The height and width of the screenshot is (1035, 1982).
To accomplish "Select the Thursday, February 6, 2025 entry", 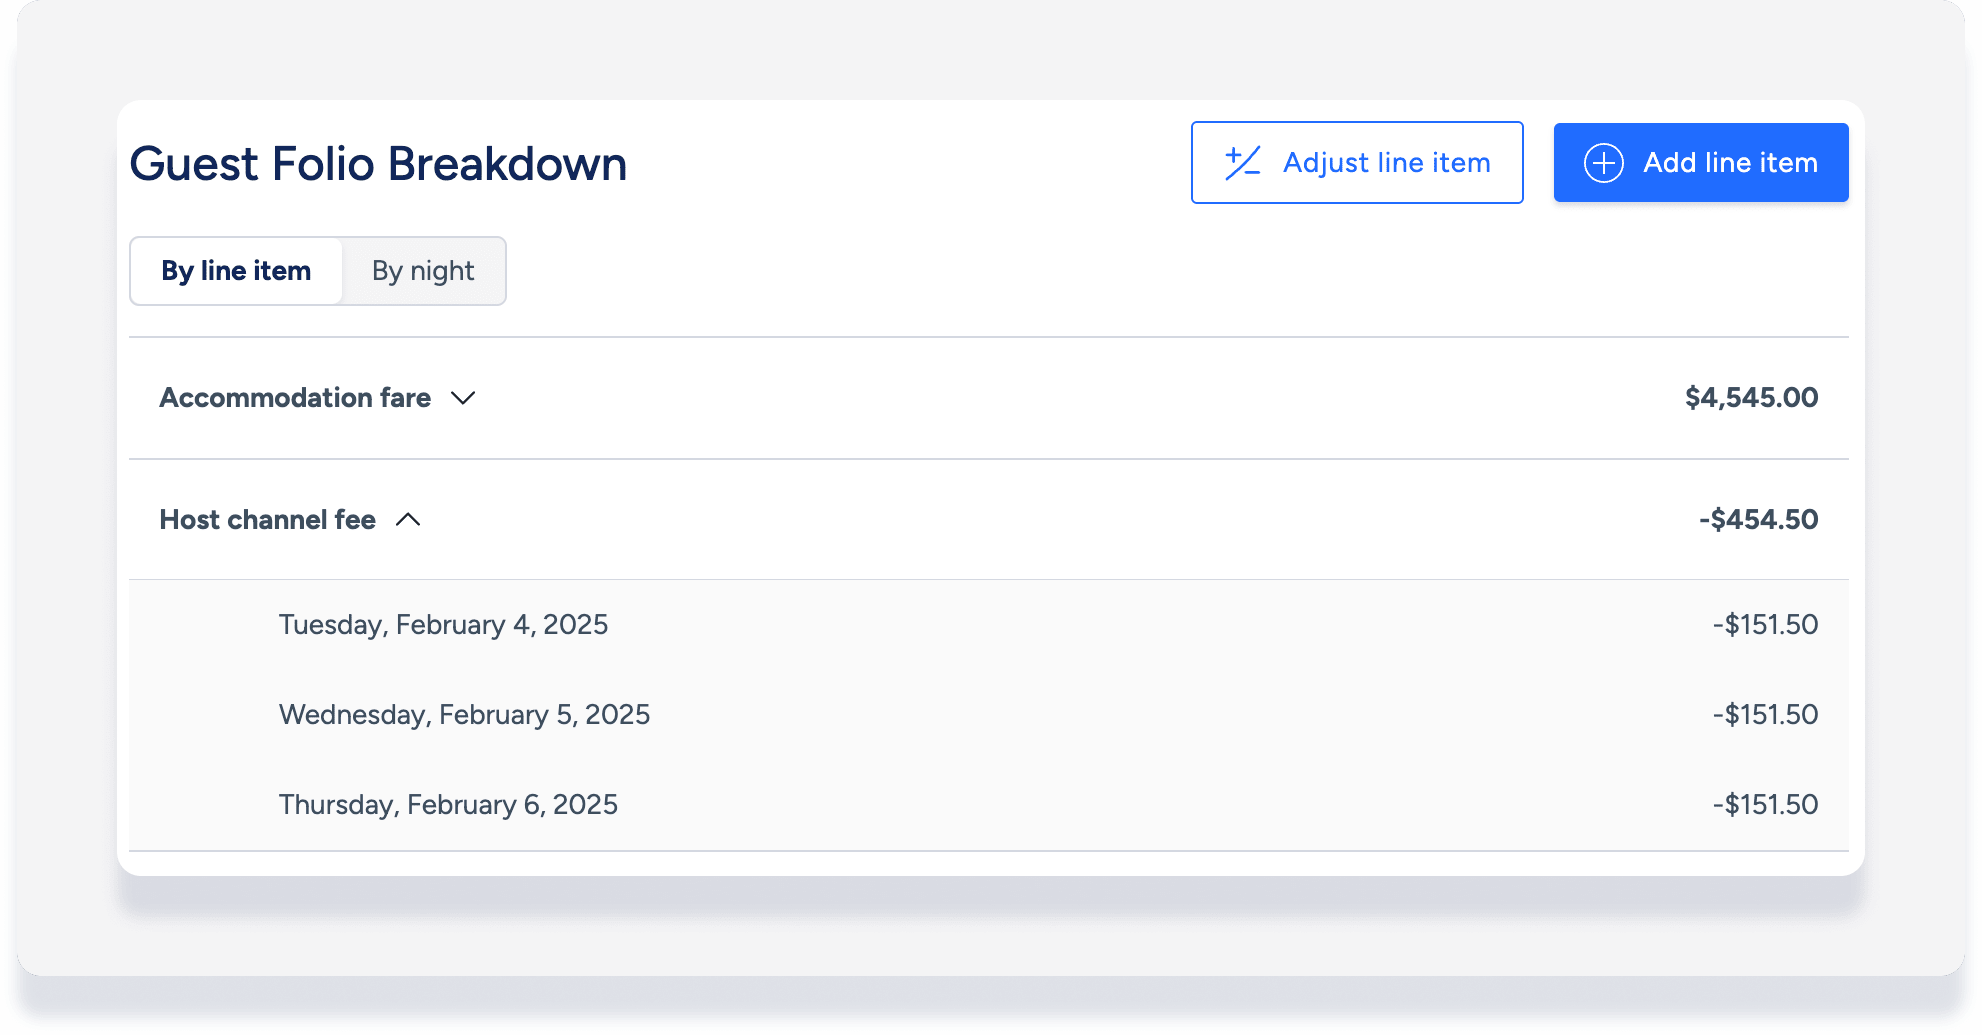I will 448,805.
